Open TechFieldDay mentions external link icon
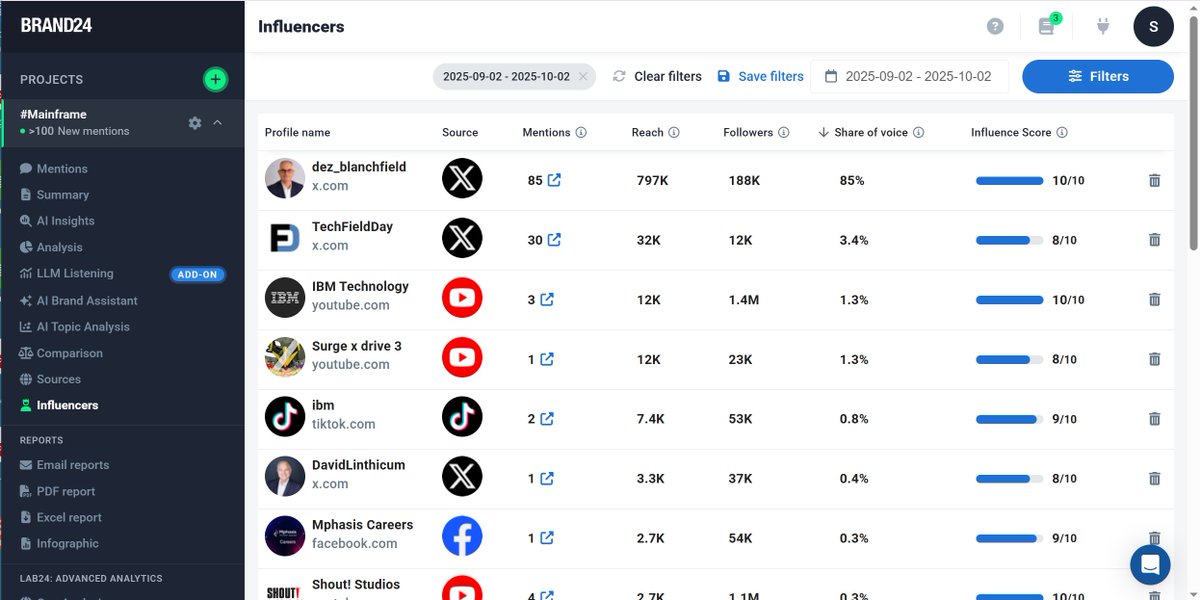The width and height of the screenshot is (1200, 600). [x=554, y=240]
